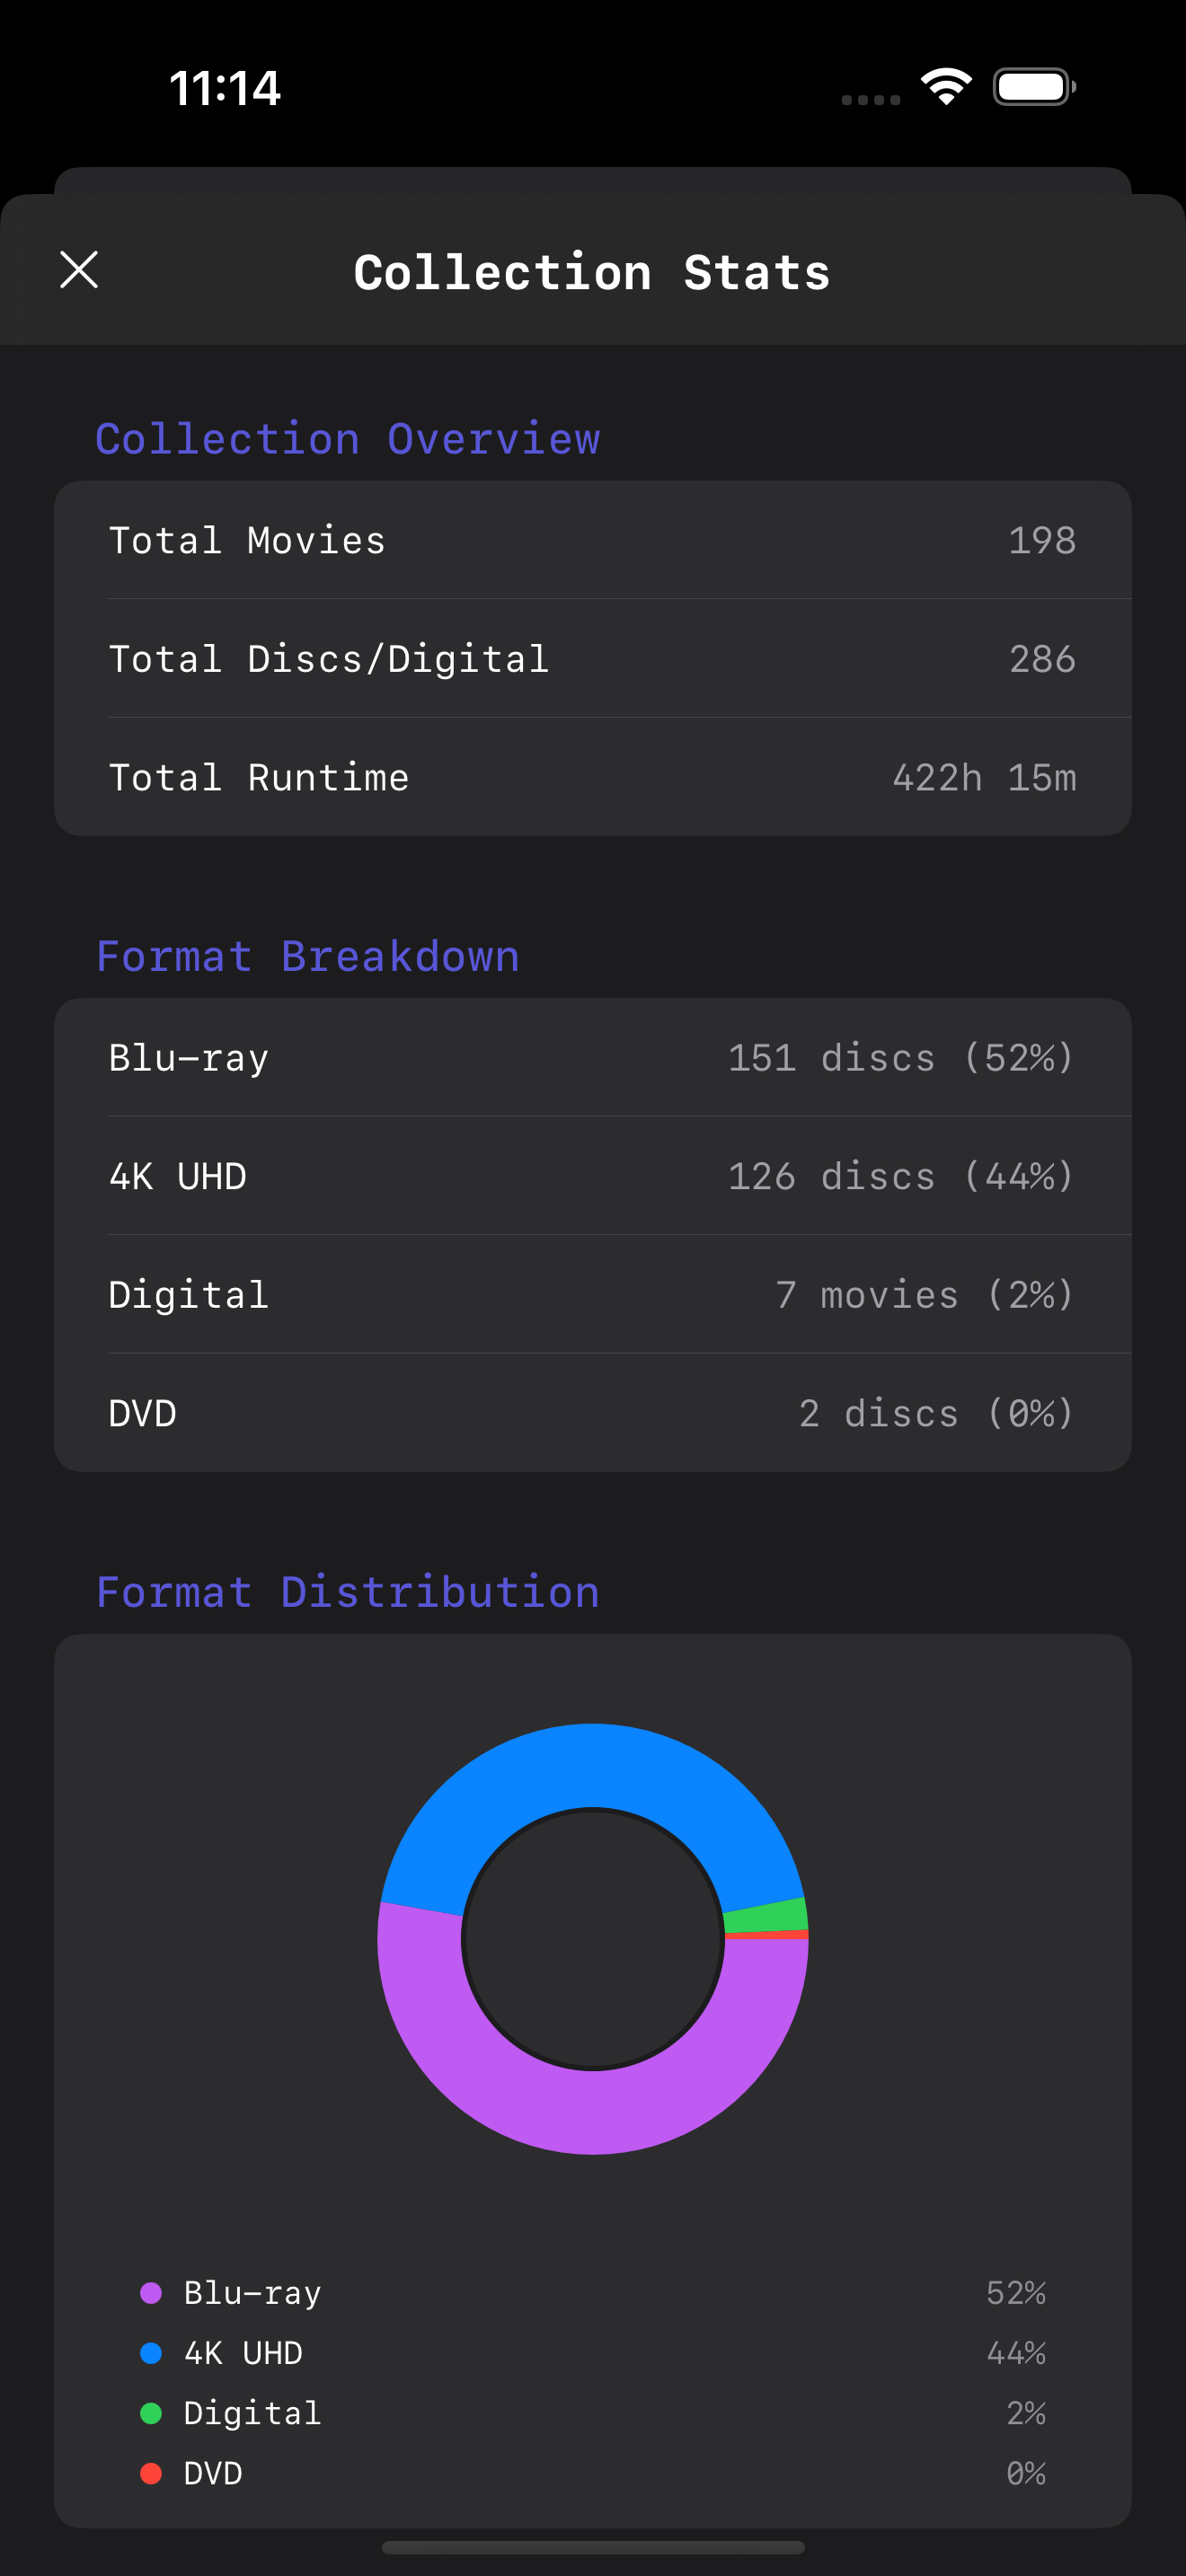Tap the battery indicator icon
1186x2576 pixels.
coord(1034,87)
